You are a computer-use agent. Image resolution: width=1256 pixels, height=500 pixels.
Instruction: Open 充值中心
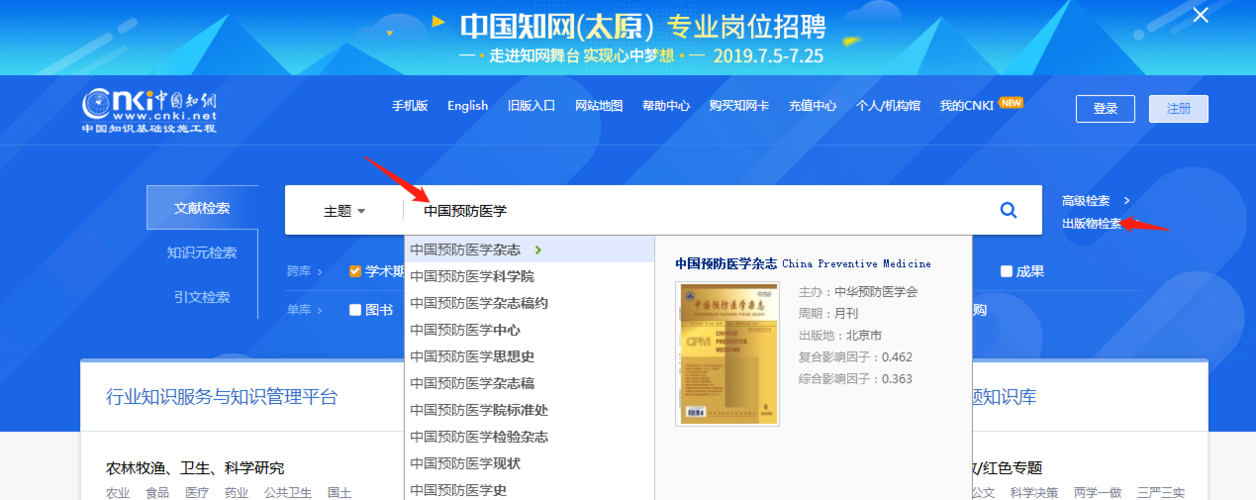pos(813,106)
